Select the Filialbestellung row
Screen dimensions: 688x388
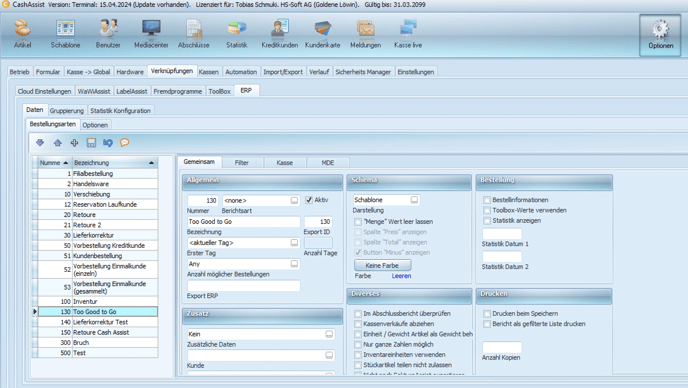point(98,173)
